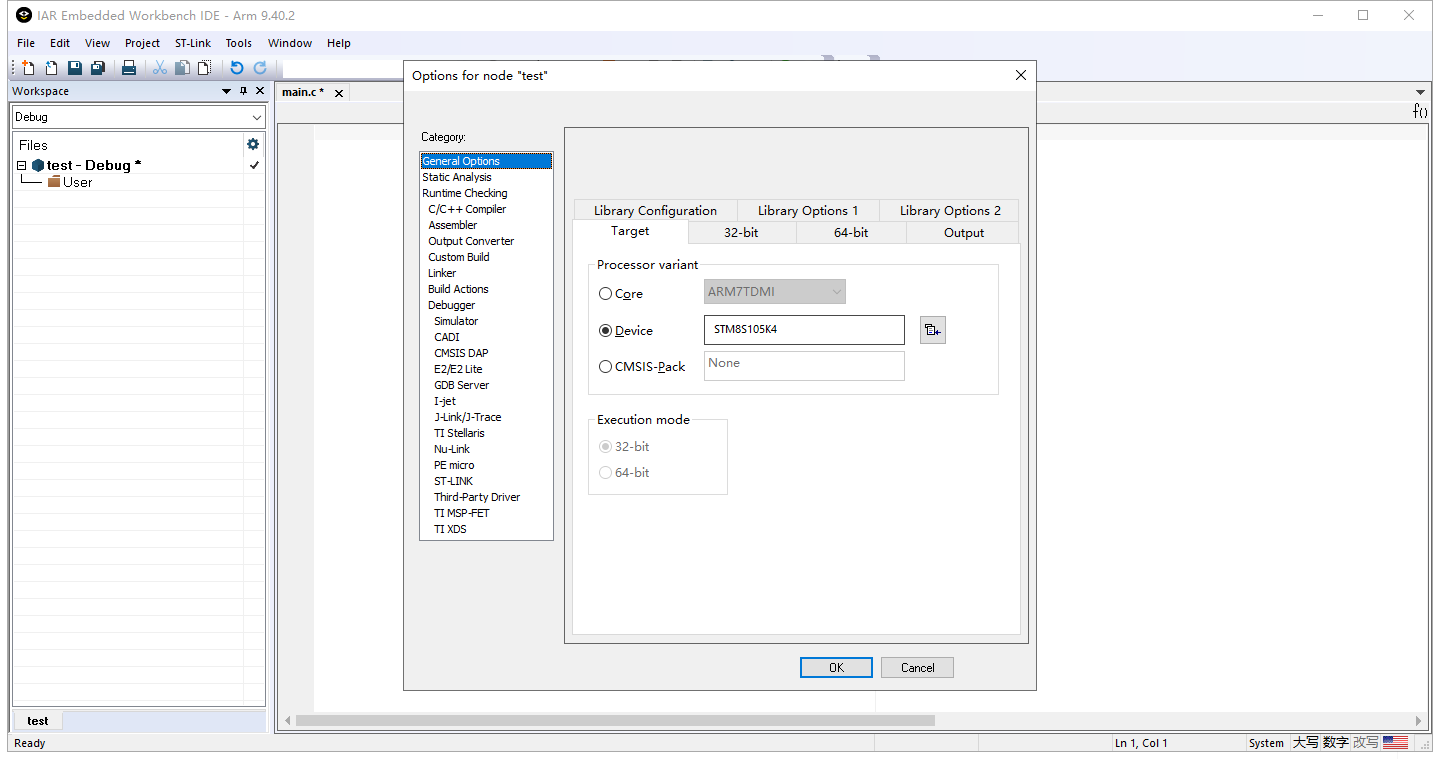
Task: Click the Save toolbar icon
Action: coord(75,68)
